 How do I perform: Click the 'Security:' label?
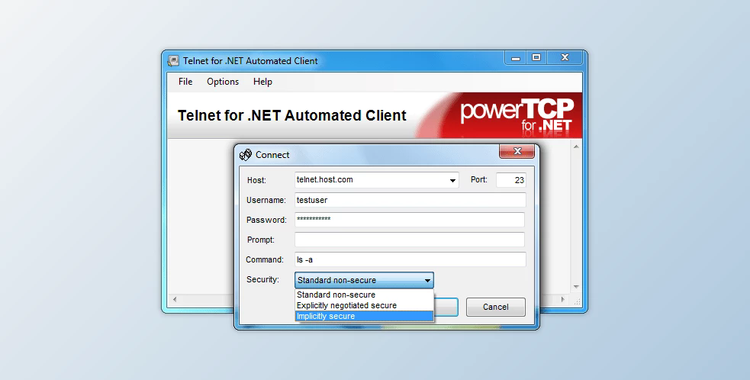click(x=263, y=279)
